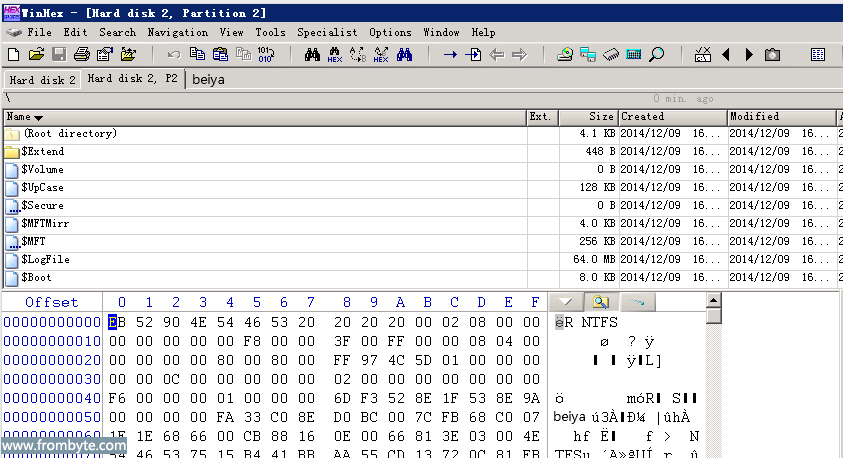843x458 pixels.
Task: Switch to the Hard disk 2 tab
Action: coord(42,80)
